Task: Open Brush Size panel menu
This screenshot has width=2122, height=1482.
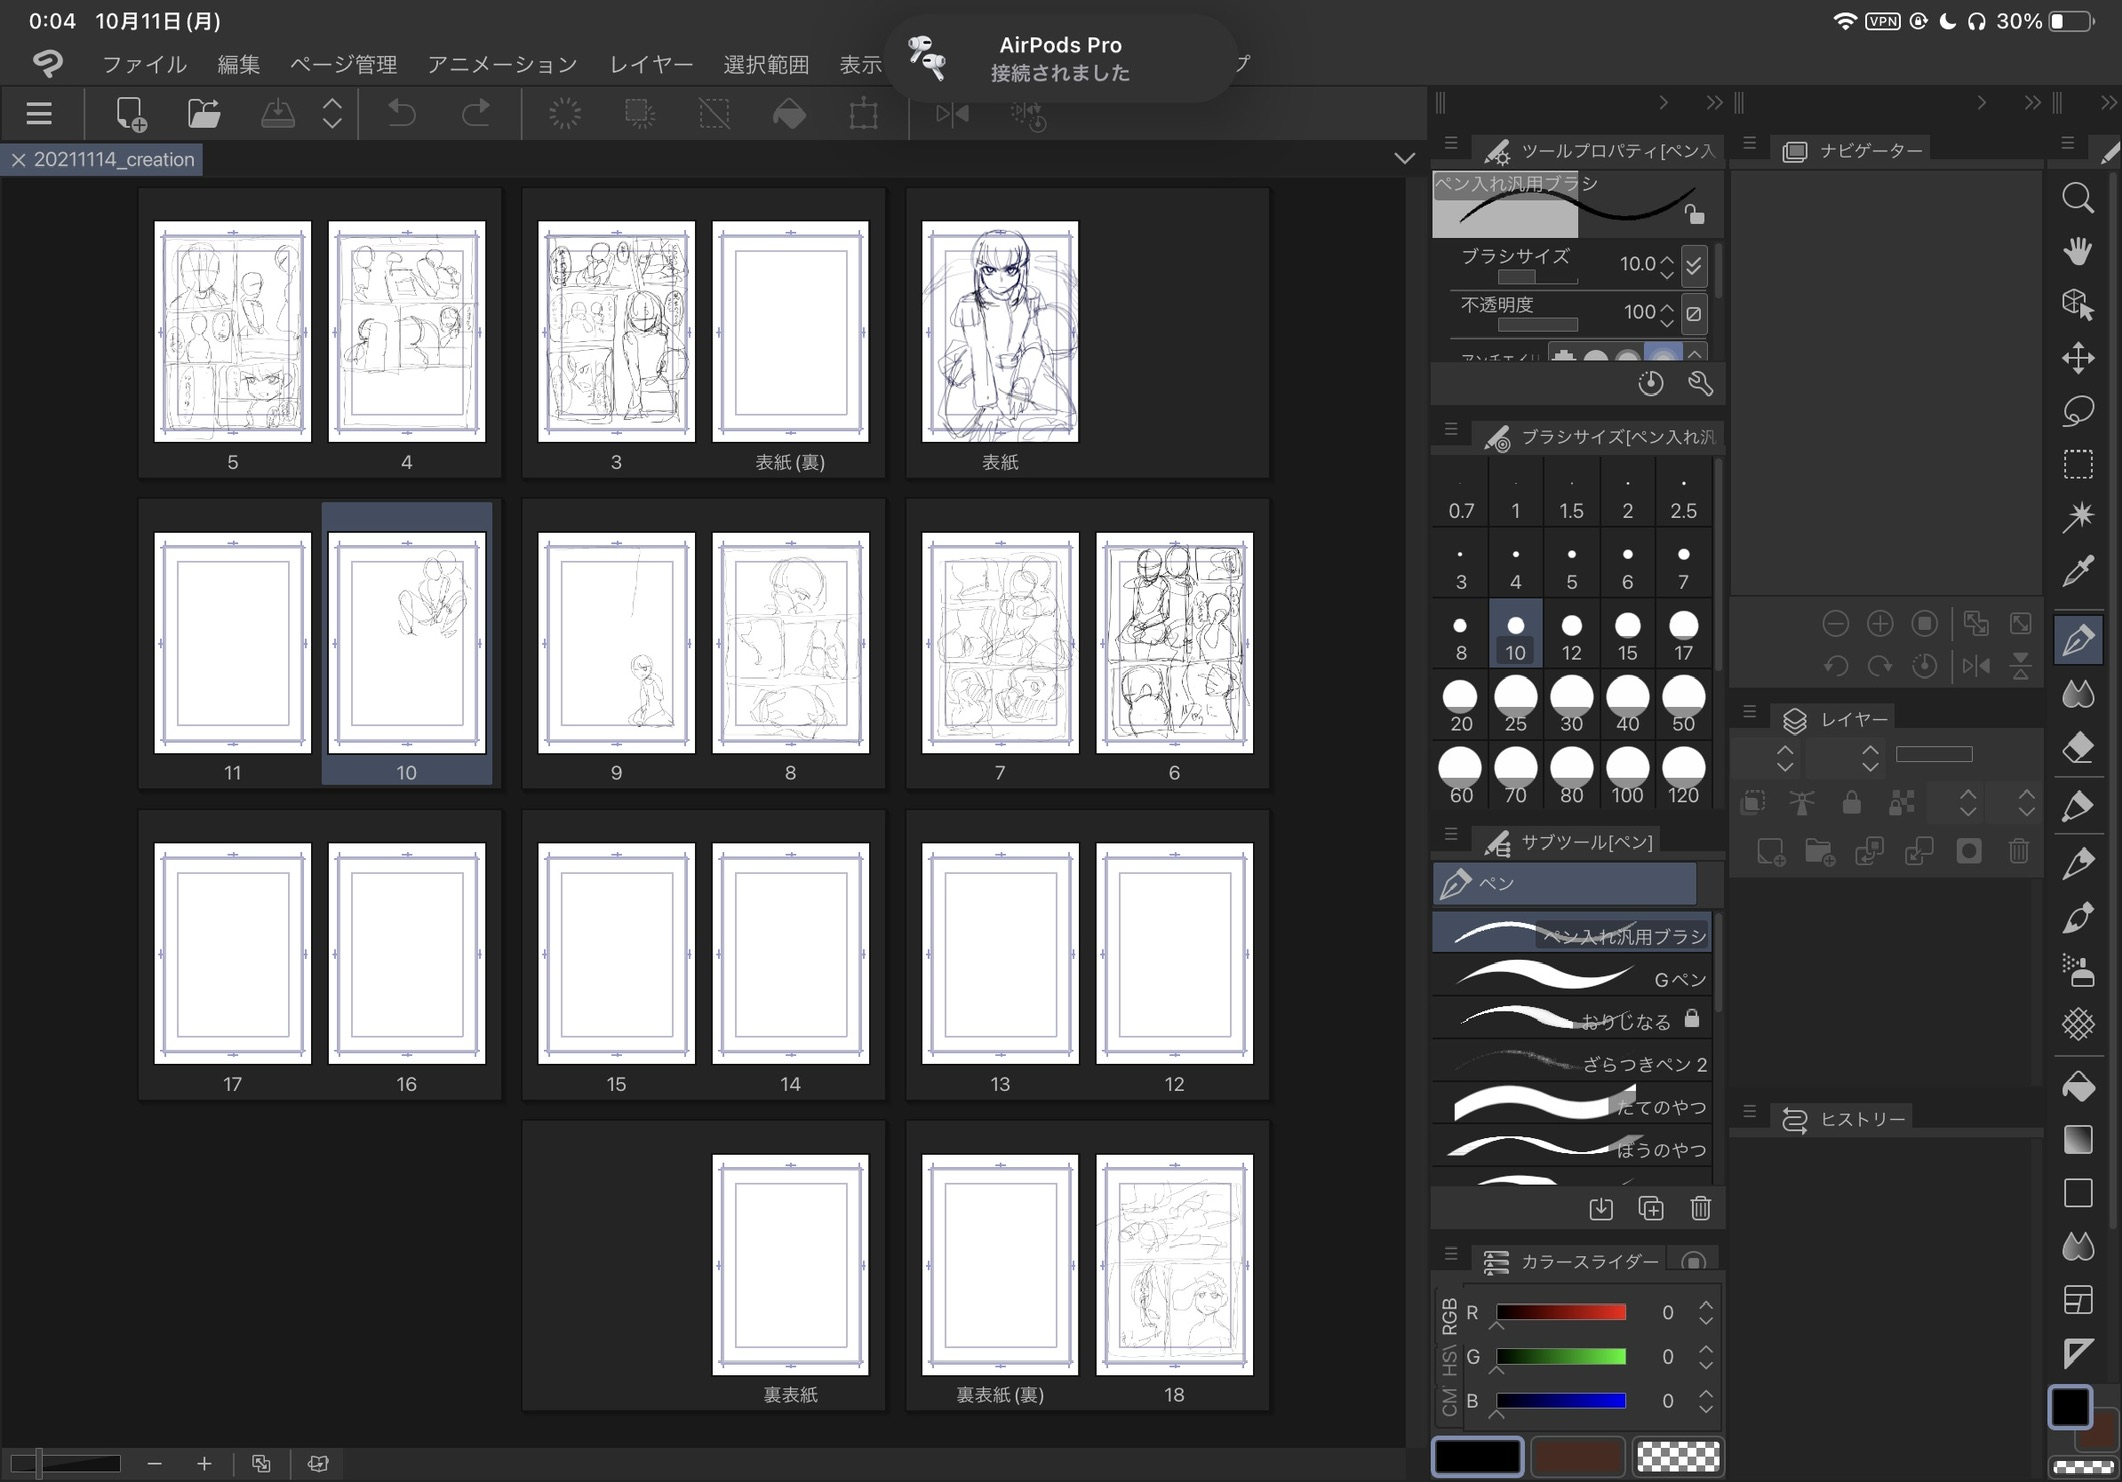Action: coord(1451,430)
